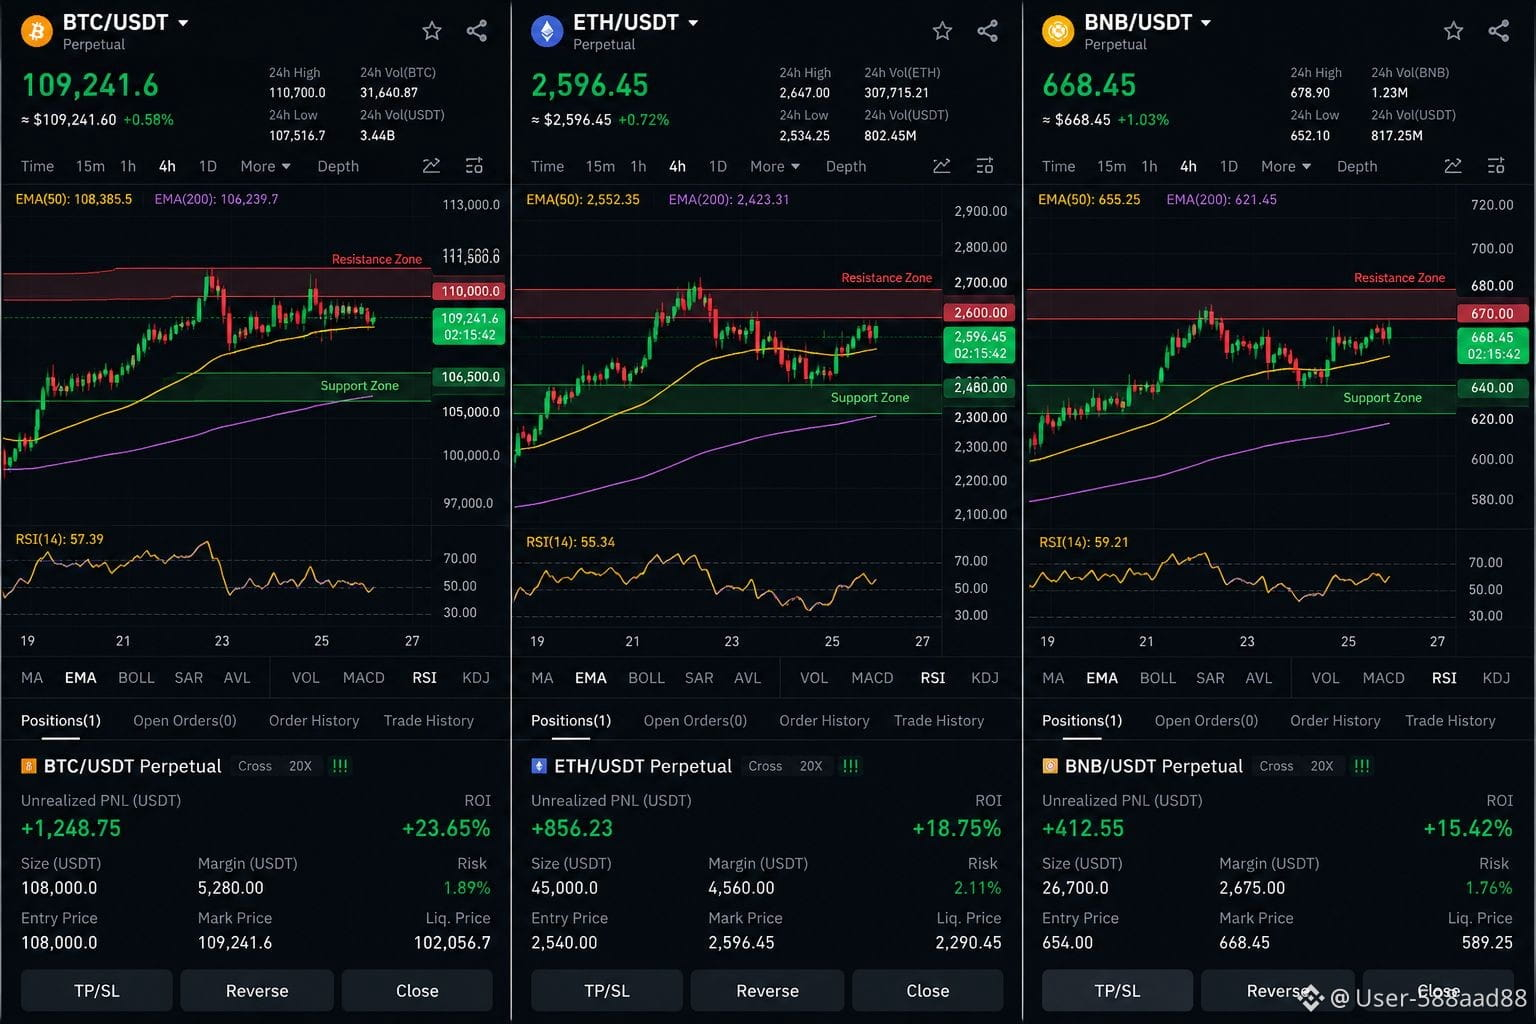The image size is (1536, 1024).
Task: Share the ETH/USDT chart
Action: click(x=987, y=31)
